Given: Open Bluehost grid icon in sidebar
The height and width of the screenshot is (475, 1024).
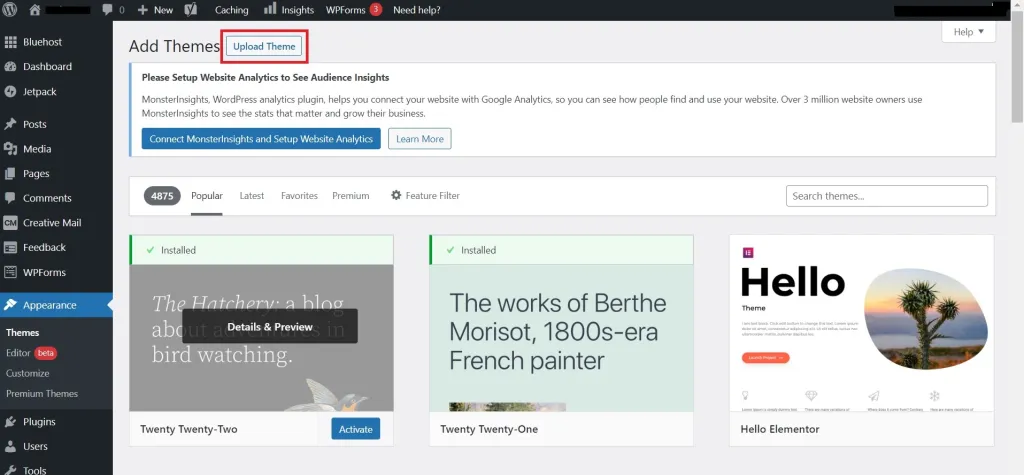Looking at the screenshot, I should (10, 42).
